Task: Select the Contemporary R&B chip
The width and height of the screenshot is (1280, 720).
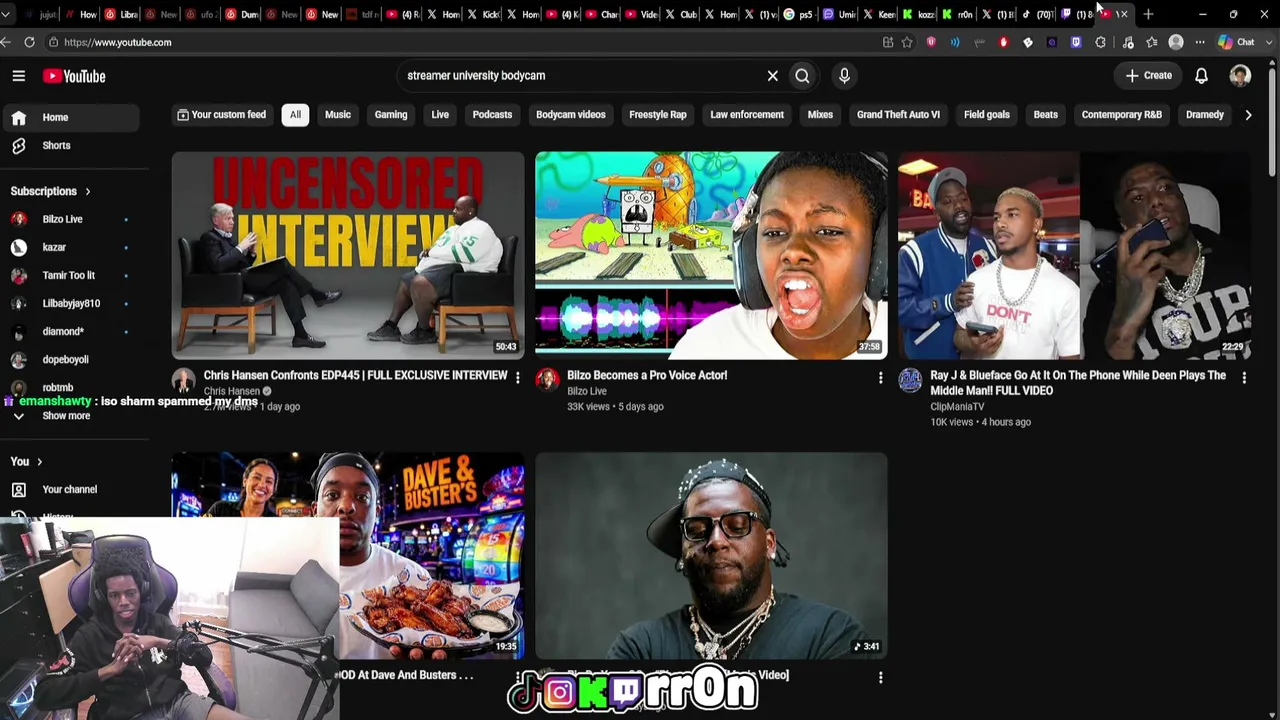Action: [1122, 115]
